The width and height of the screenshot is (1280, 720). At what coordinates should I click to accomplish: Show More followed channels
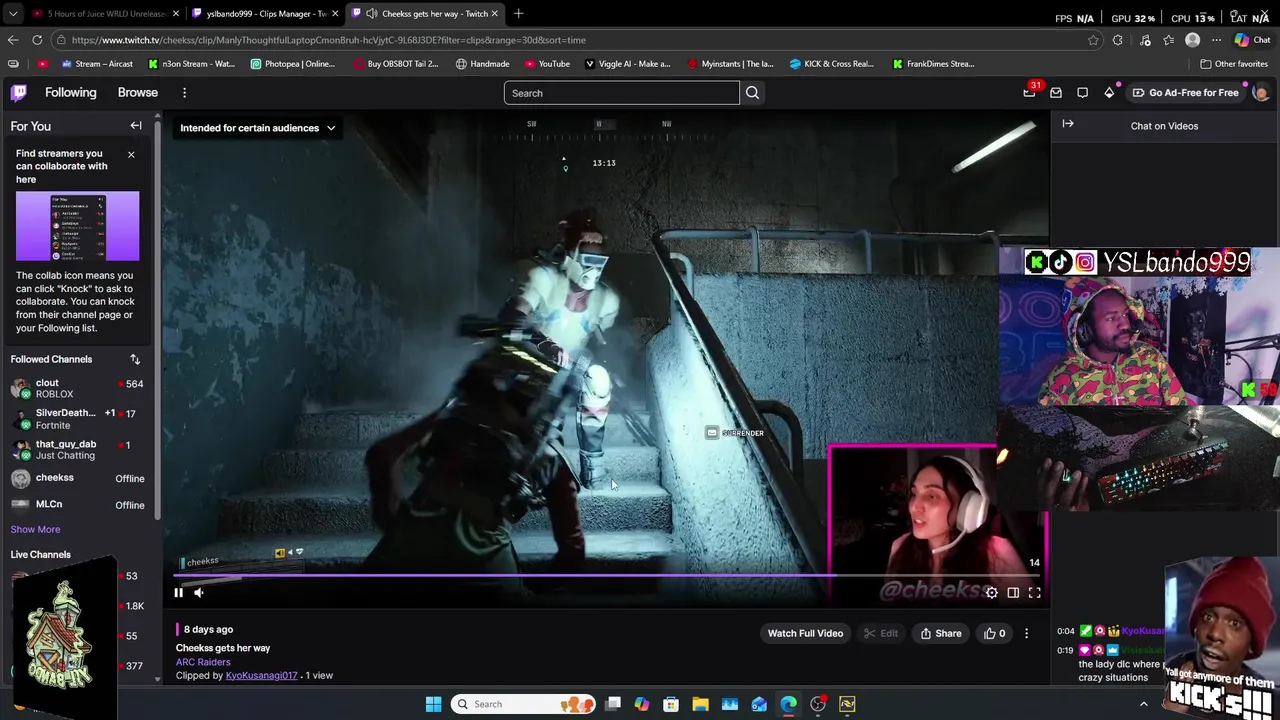(x=35, y=529)
